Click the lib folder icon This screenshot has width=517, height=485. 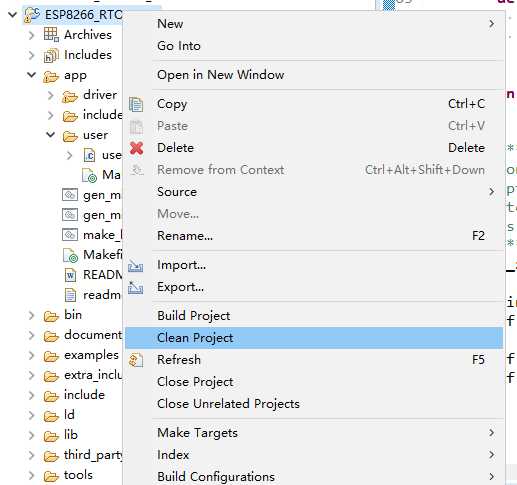point(51,436)
